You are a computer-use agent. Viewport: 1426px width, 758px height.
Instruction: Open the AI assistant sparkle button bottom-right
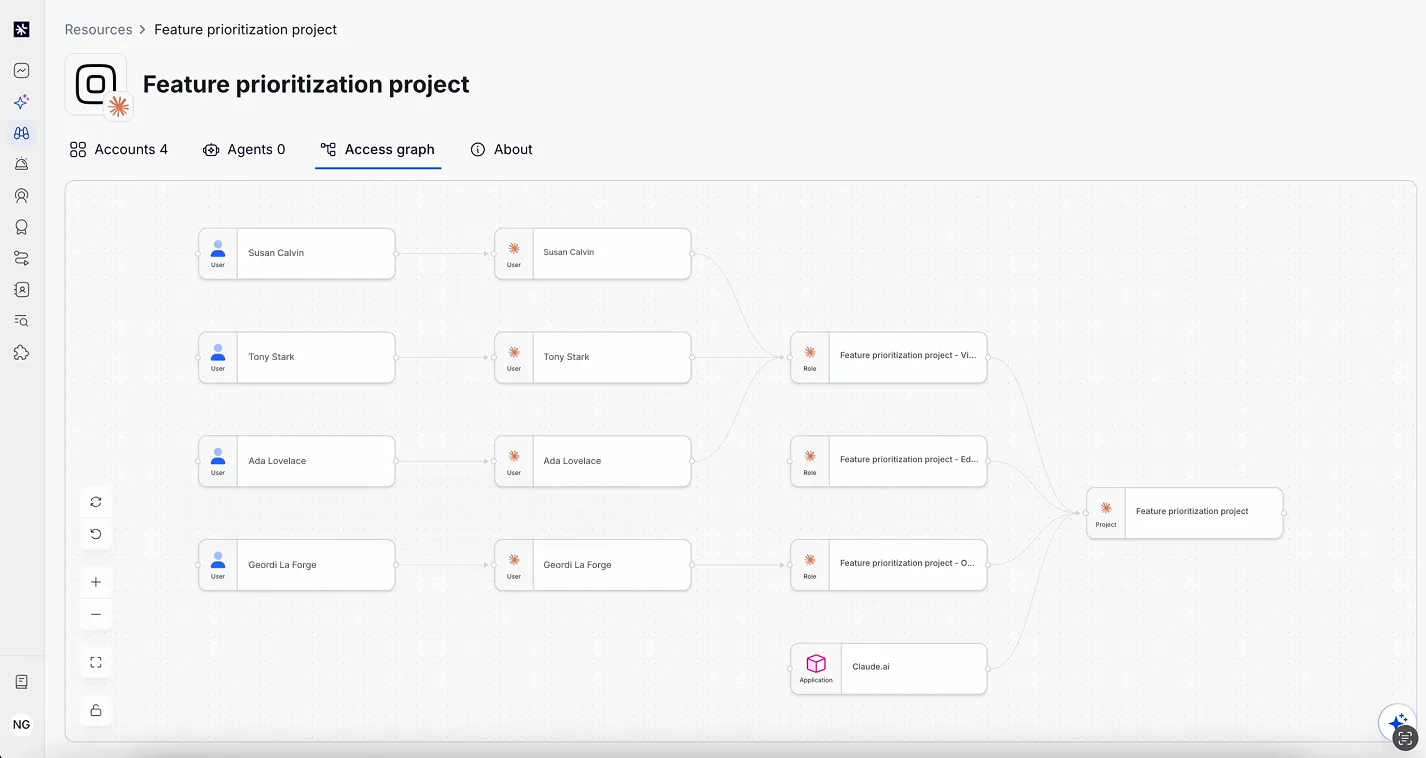(x=1397, y=721)
